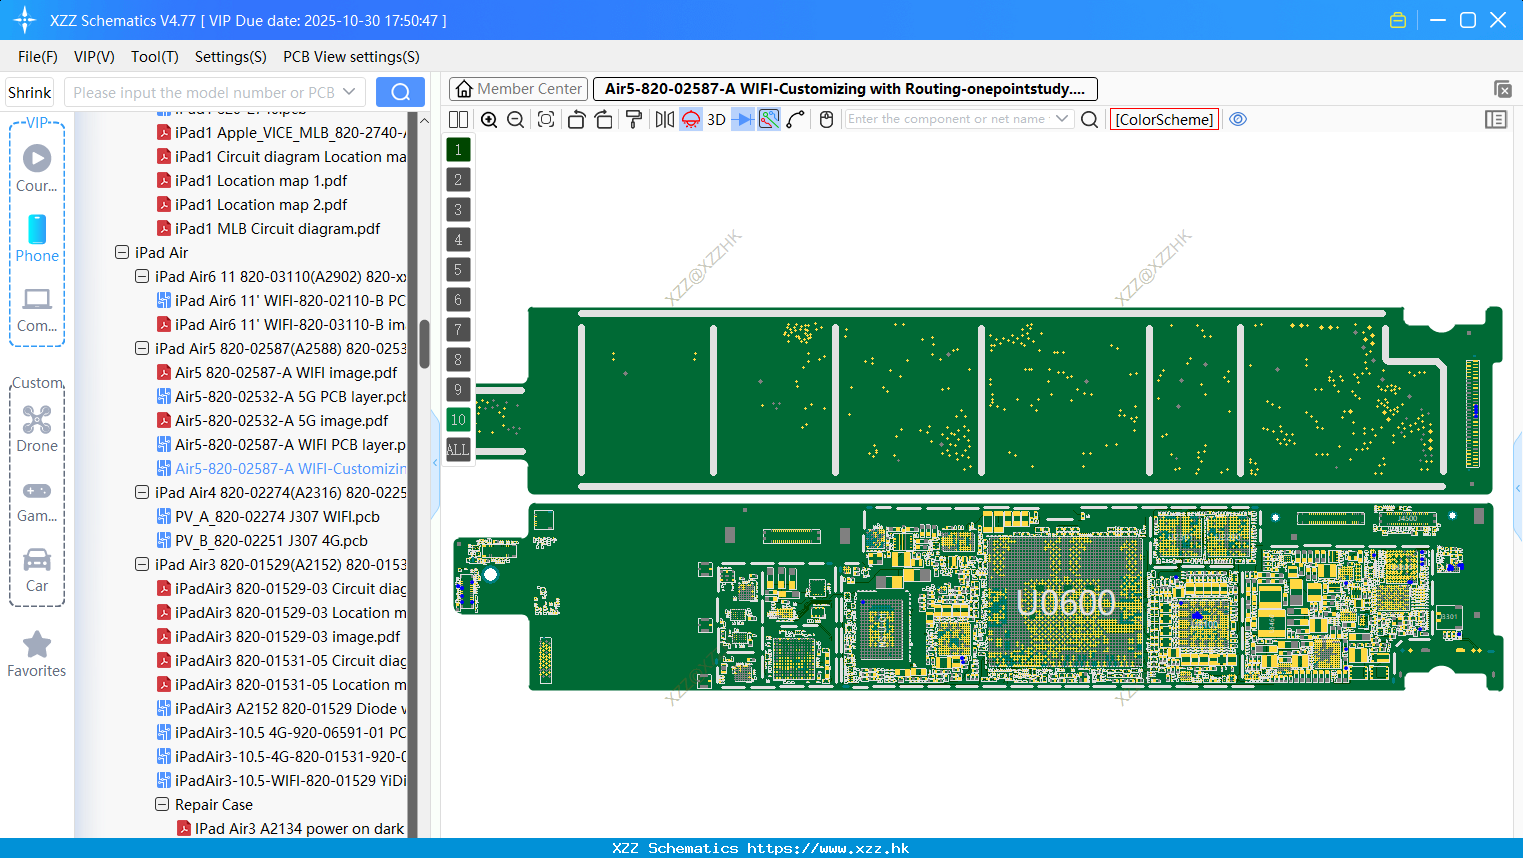Screen dimensions: 1523x858
Task: Select Computer category icon
Action: 37,309
